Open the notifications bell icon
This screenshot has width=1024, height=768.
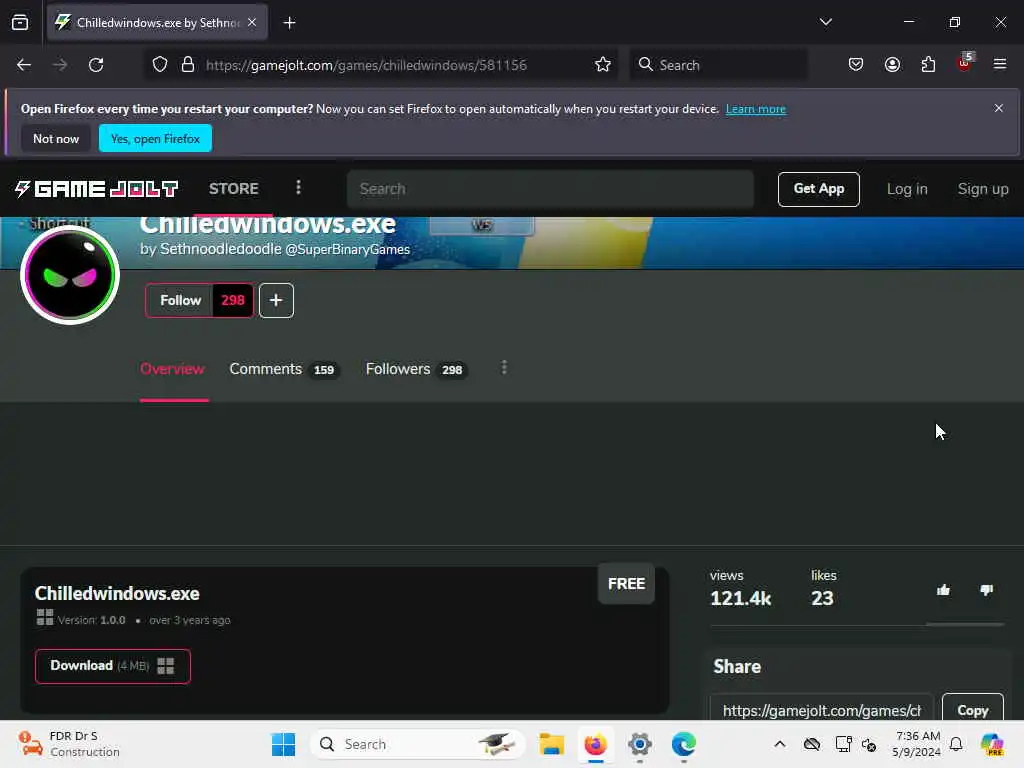(956, 744)
